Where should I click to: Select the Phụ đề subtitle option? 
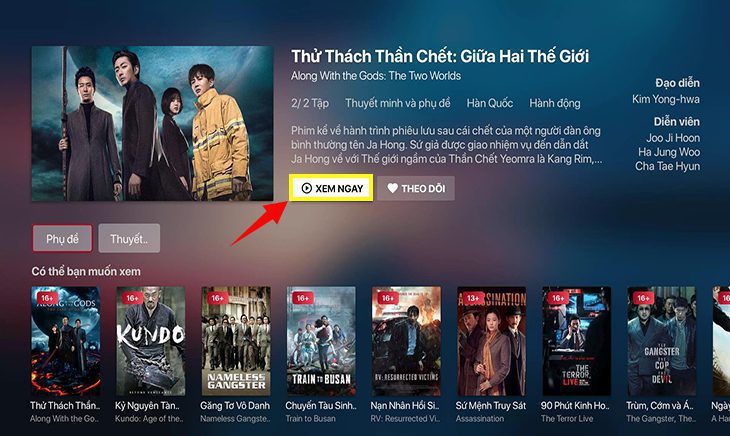tap(62, 238)
